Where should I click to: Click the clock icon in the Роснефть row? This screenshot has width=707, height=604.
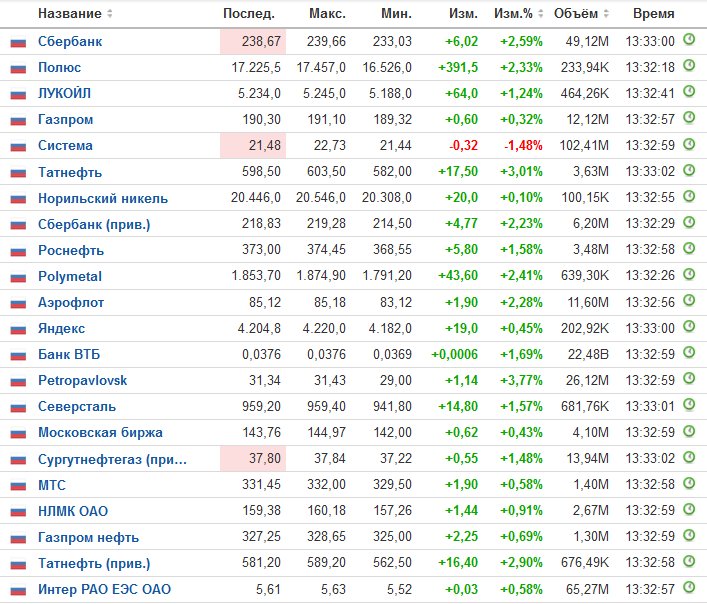pyautogui.click(x=689, y=248)
